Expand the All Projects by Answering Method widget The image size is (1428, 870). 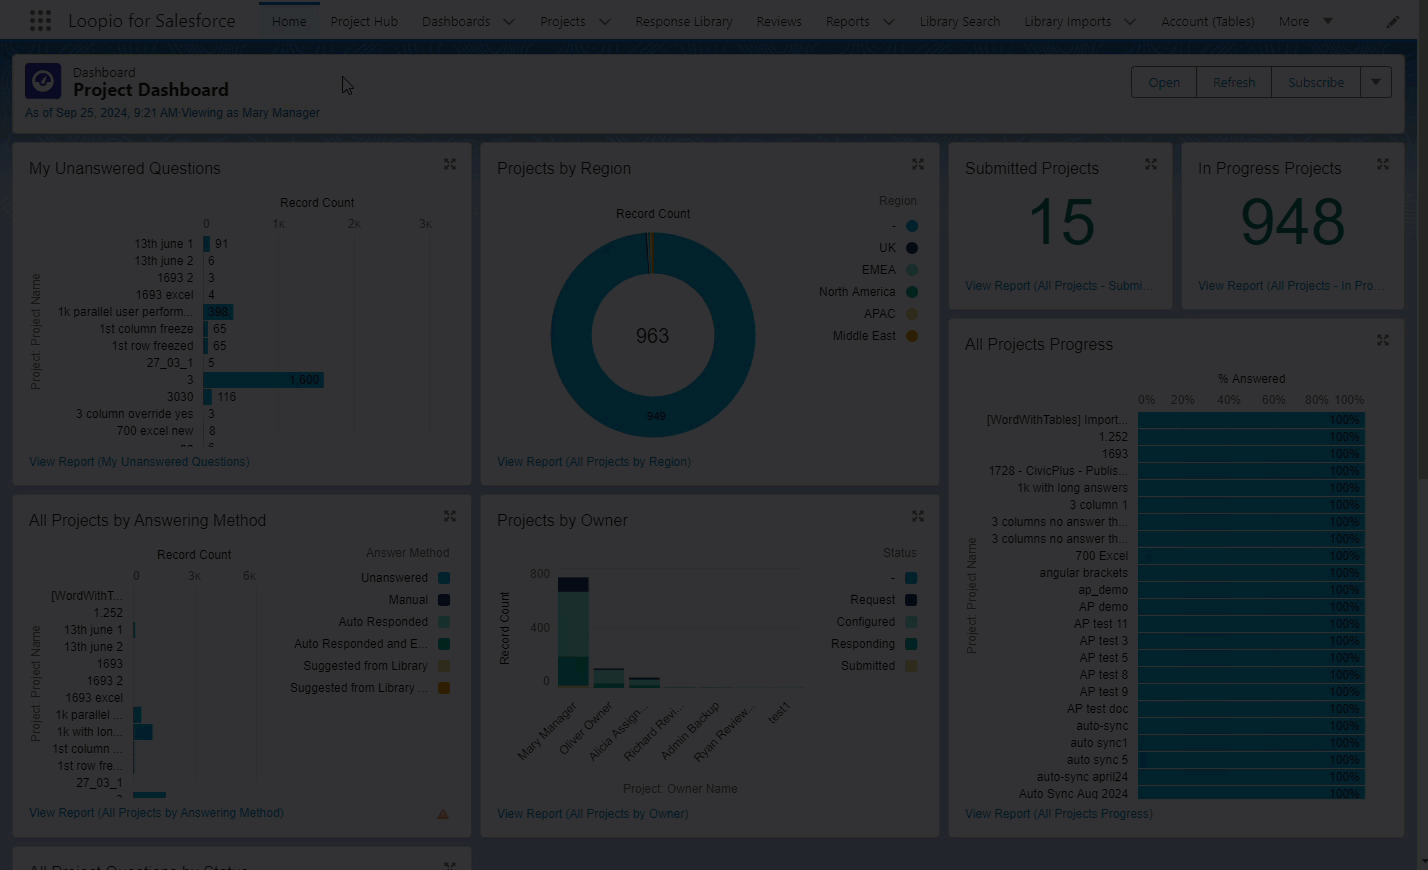pos(450,516)
